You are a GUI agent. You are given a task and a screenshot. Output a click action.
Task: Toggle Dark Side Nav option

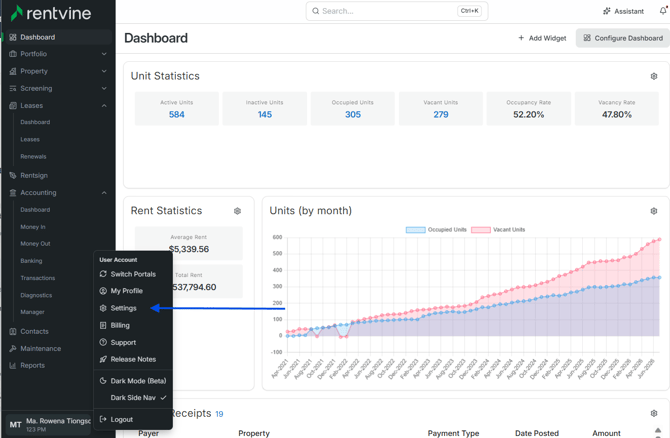pos(133,397)
